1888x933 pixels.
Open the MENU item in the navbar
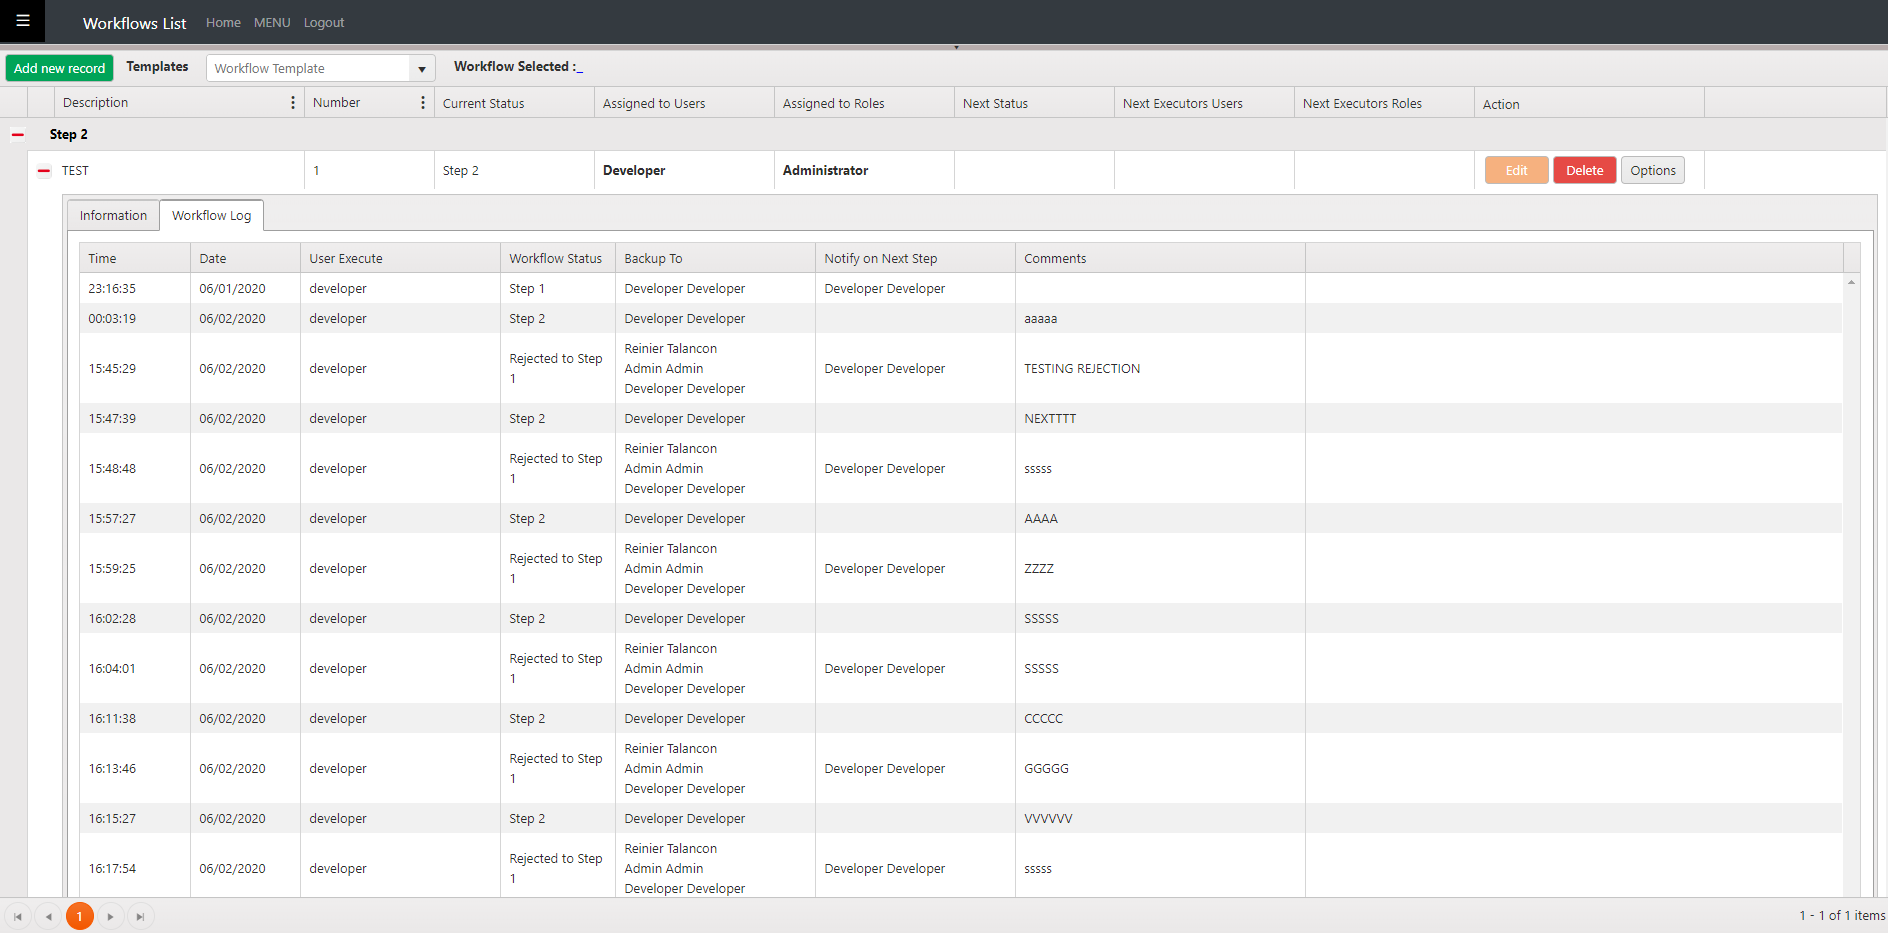point(272,22)
